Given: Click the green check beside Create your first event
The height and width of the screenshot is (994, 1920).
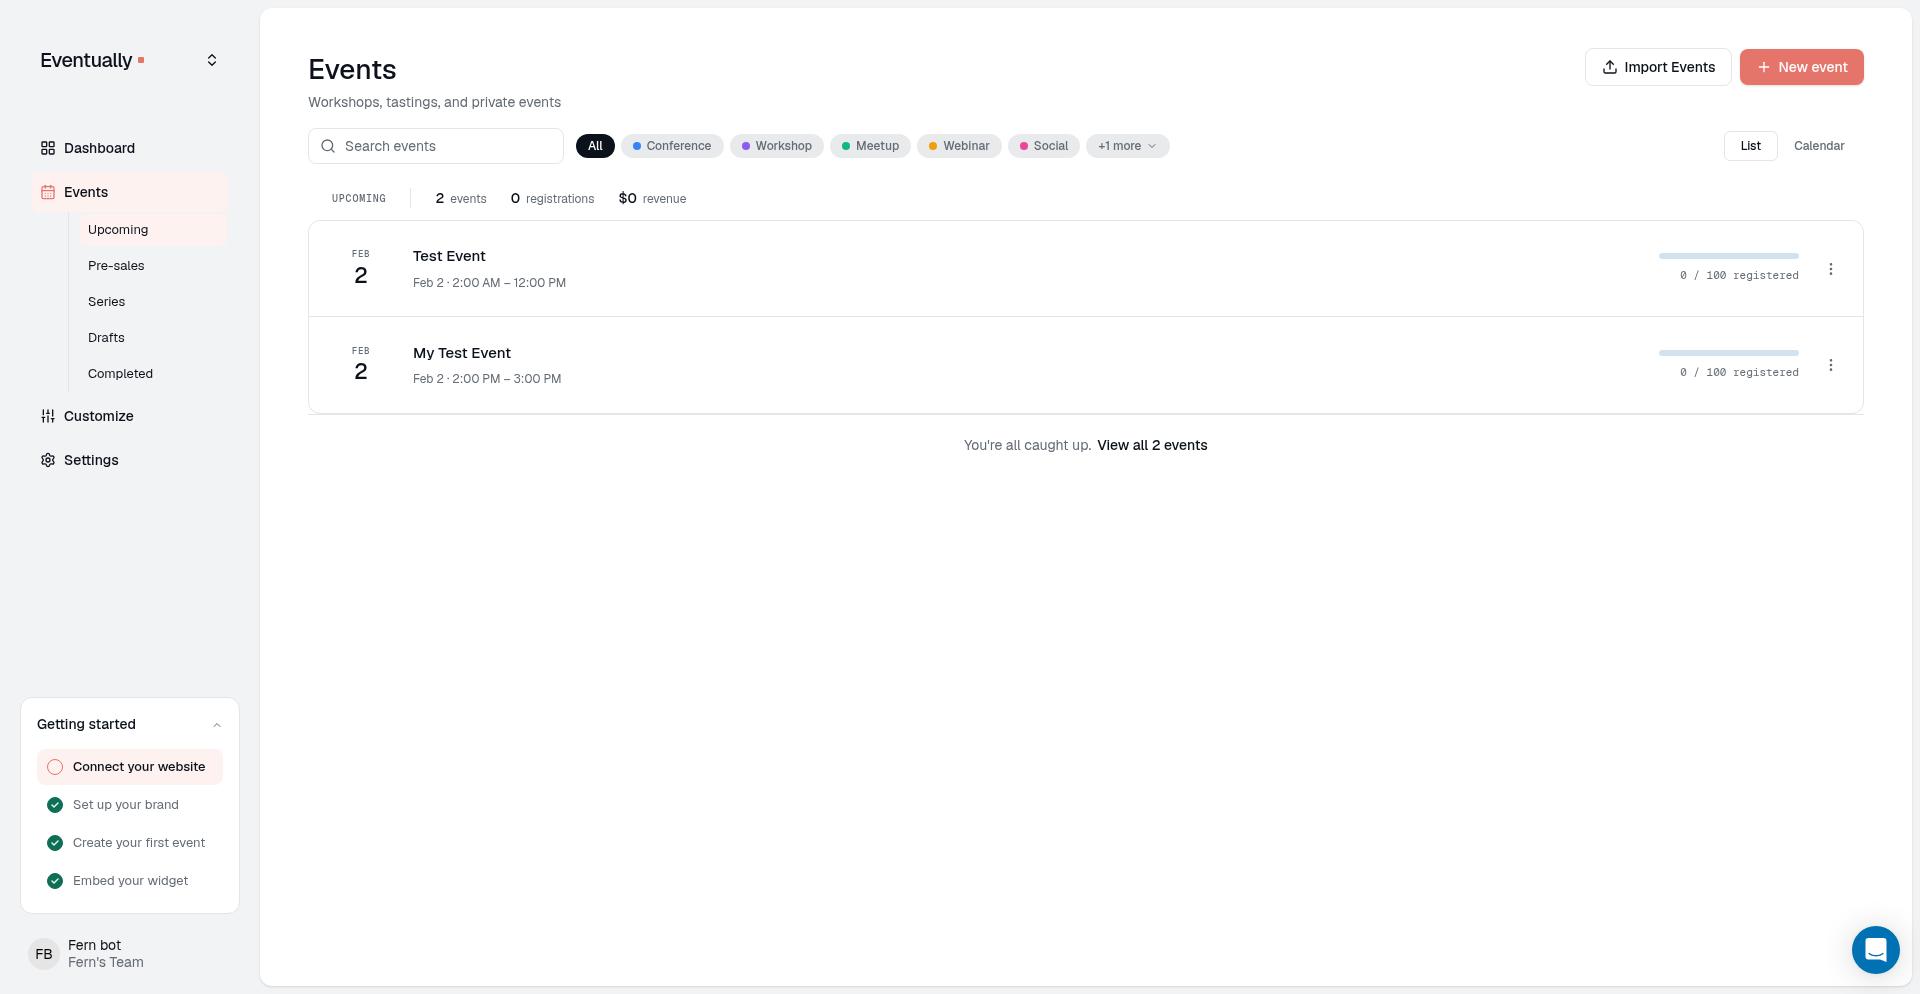Looking at the screenshot, I should pyautogui.click(x=55, y=843).
